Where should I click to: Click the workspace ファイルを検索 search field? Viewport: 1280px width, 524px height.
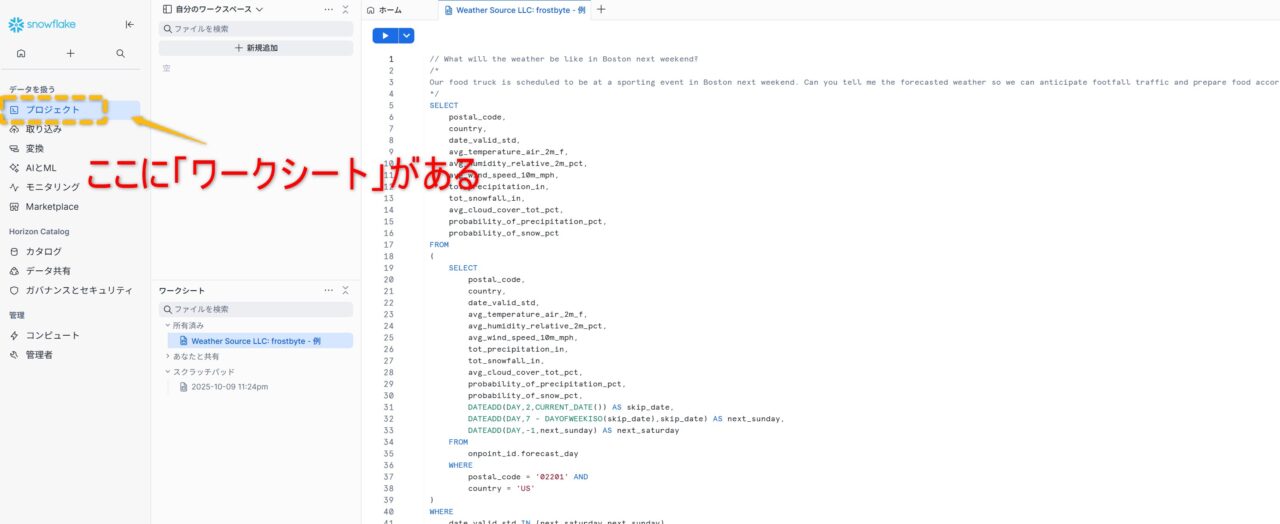pyautogui.click(x=256, y=29)
